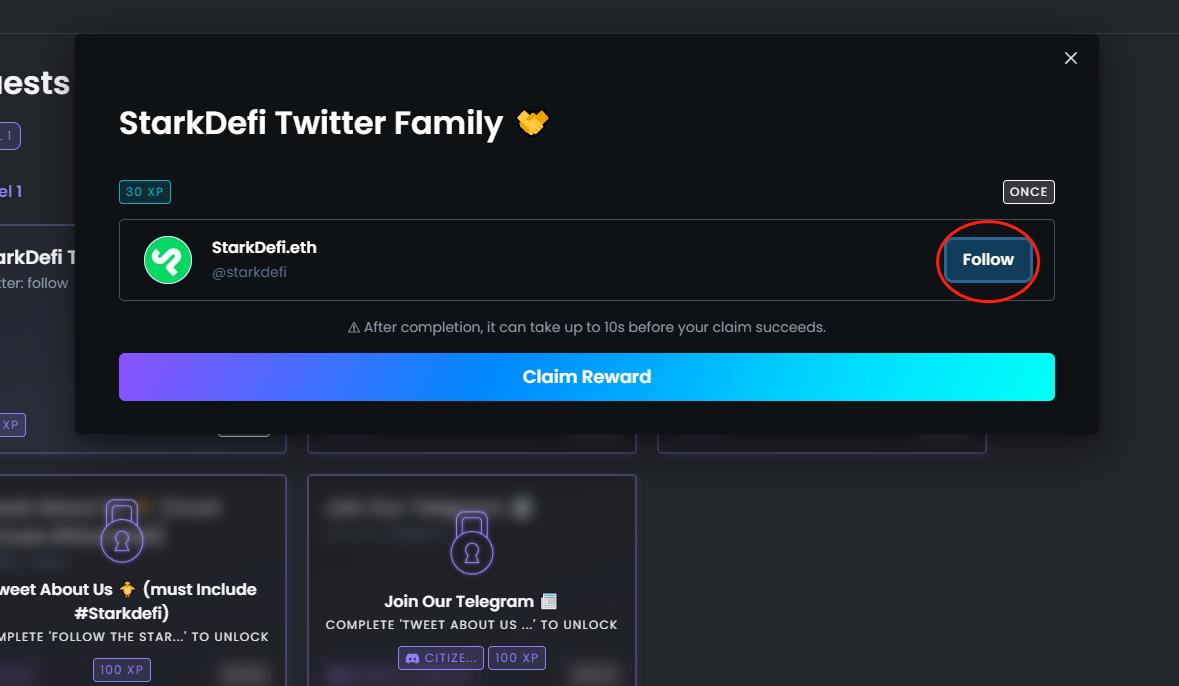This screenshot has width=1179, height=686.
Task: Click the Tweet About Us 100 XP badge
Action: tap(122, 670)
